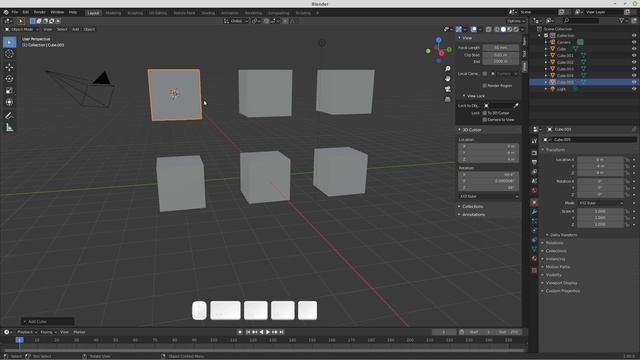This screenshot has height=360, width=640.
Task: Hide Camera in outliner via eye icon
Action: 634,42
